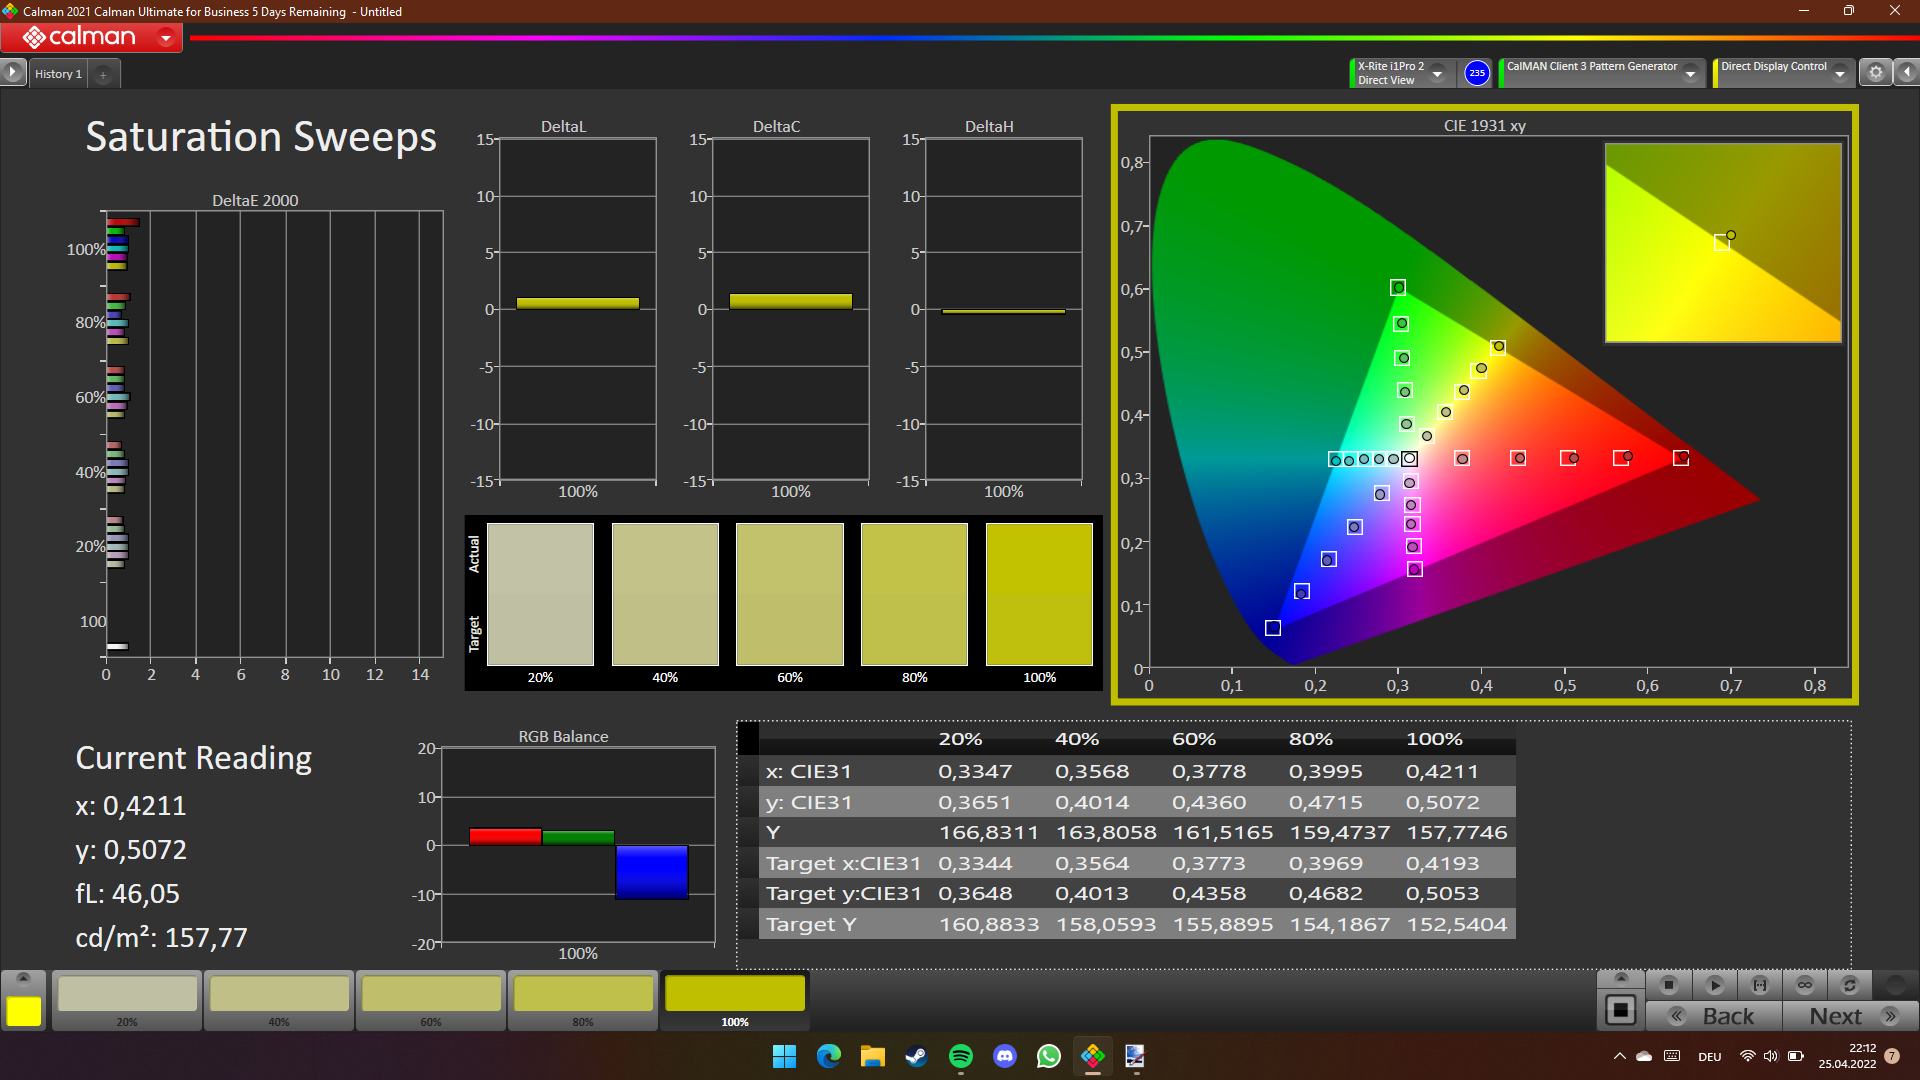Image resolution: width=1920 pixels, height=1080 pixels.
Task: Add a new history tab
Action: coord(103,74)
